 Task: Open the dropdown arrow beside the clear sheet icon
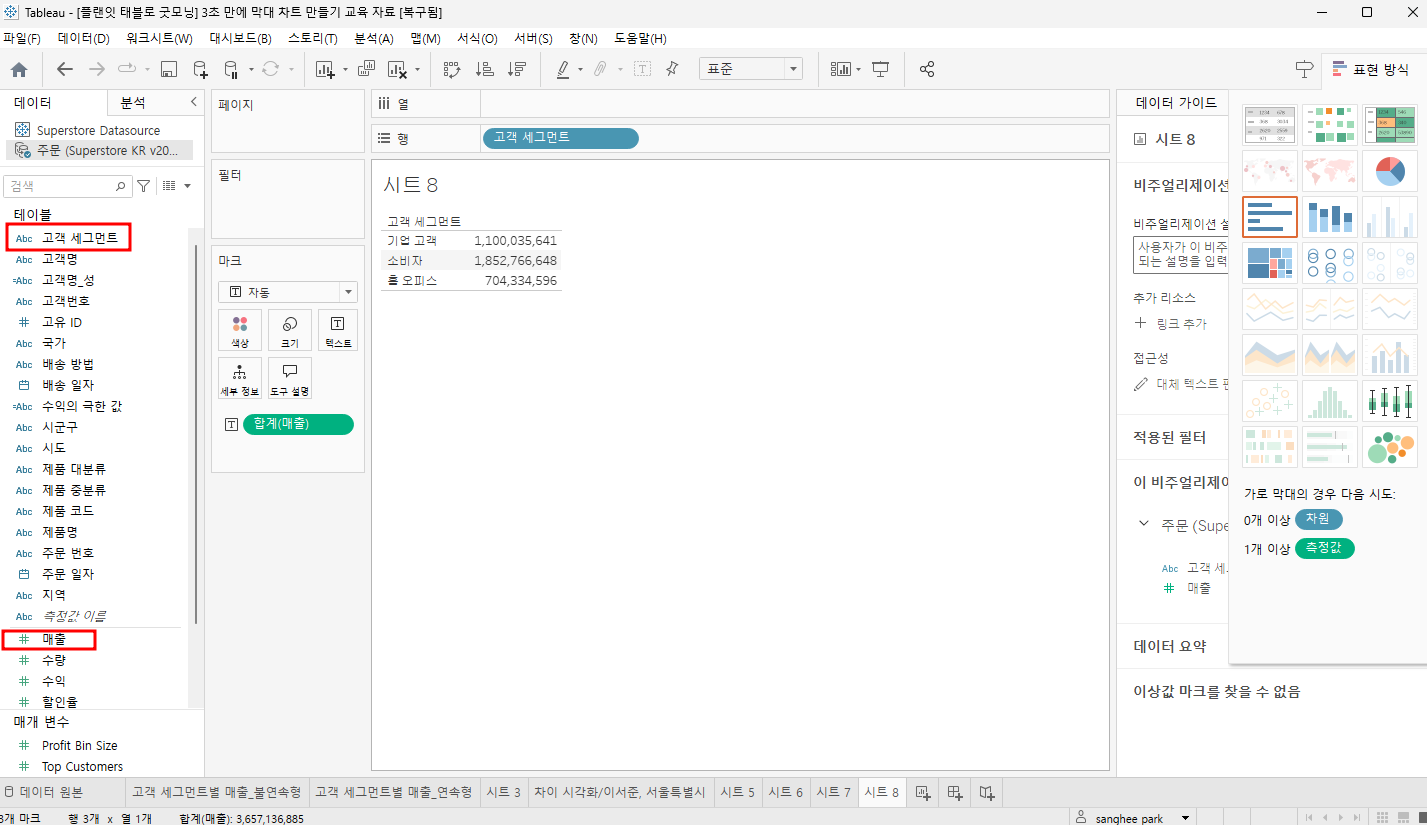(x=418, y=70)
